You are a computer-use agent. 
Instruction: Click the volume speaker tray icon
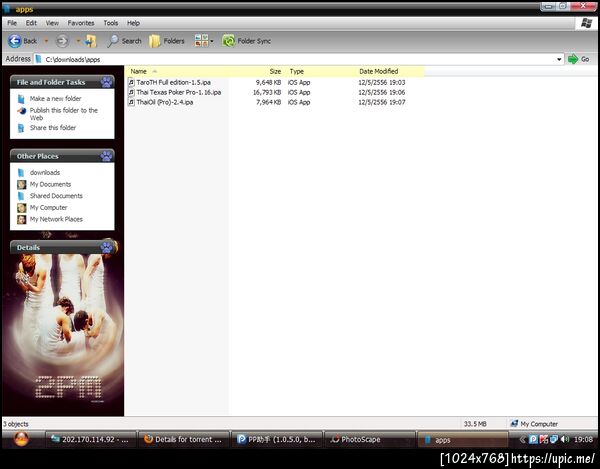(x=565, y=439)
